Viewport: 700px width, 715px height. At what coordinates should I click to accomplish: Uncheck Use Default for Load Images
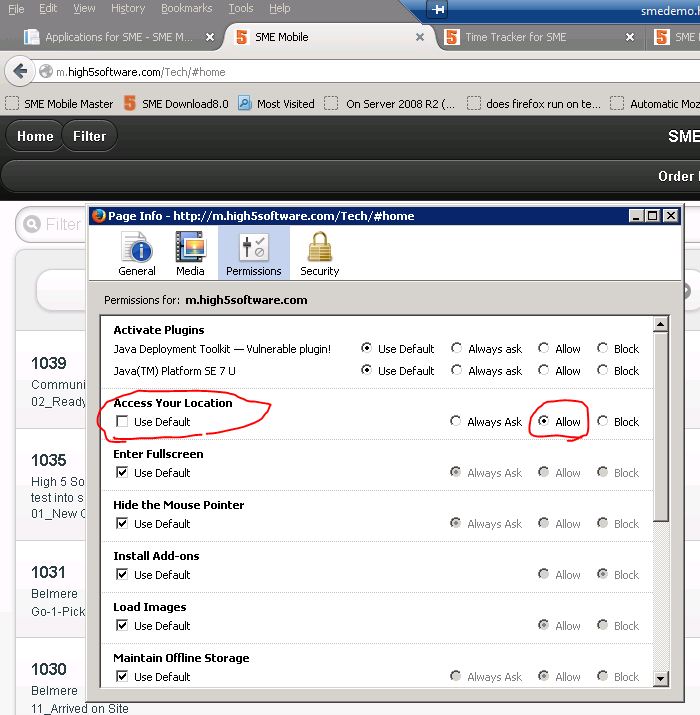point(122,626)
